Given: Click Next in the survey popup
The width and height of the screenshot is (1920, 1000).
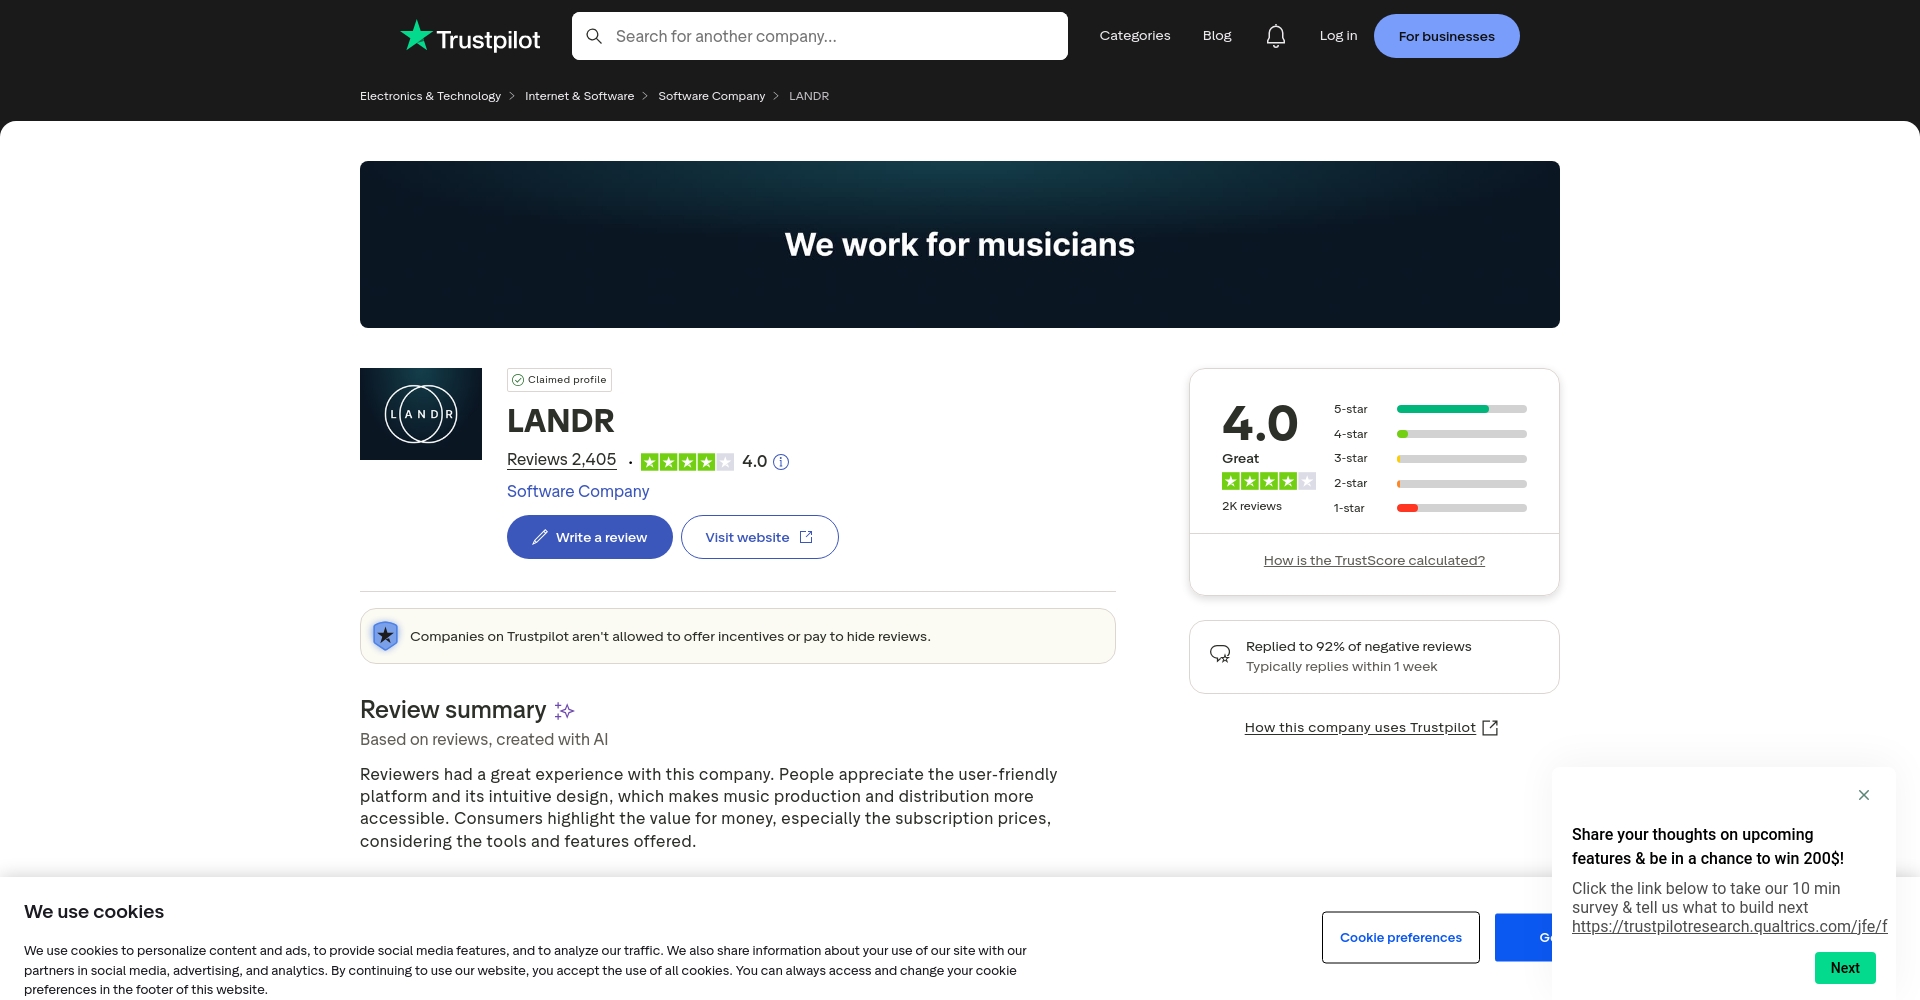Looking at the screenshot, I should point(1844,968).
